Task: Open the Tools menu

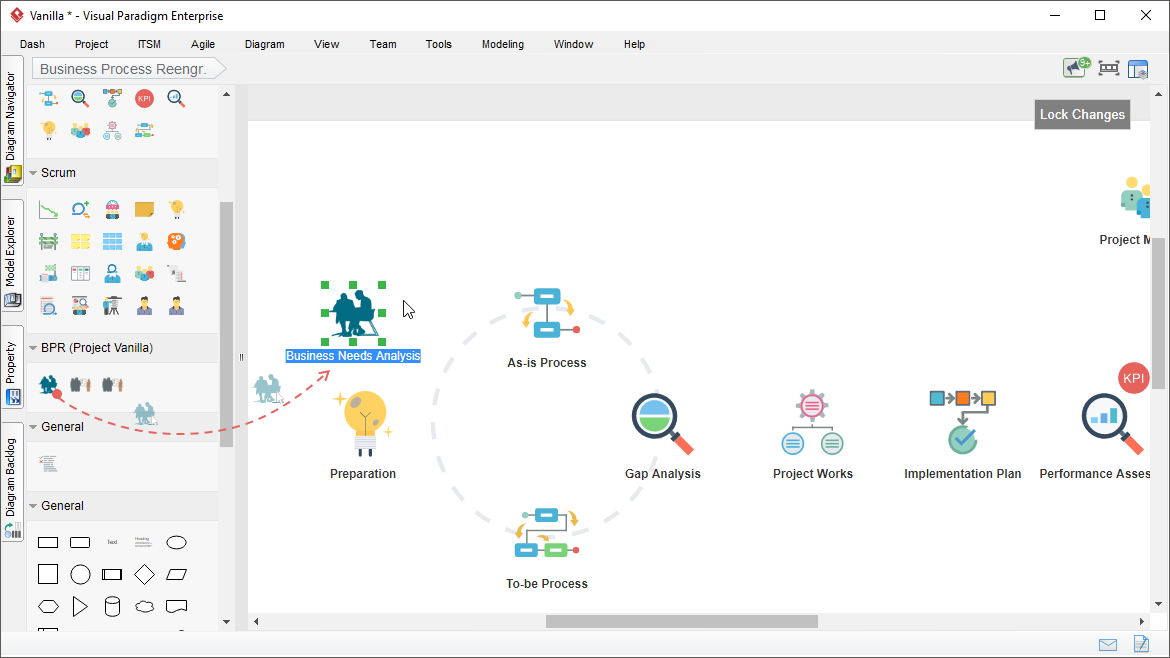Action: (439, 44)
